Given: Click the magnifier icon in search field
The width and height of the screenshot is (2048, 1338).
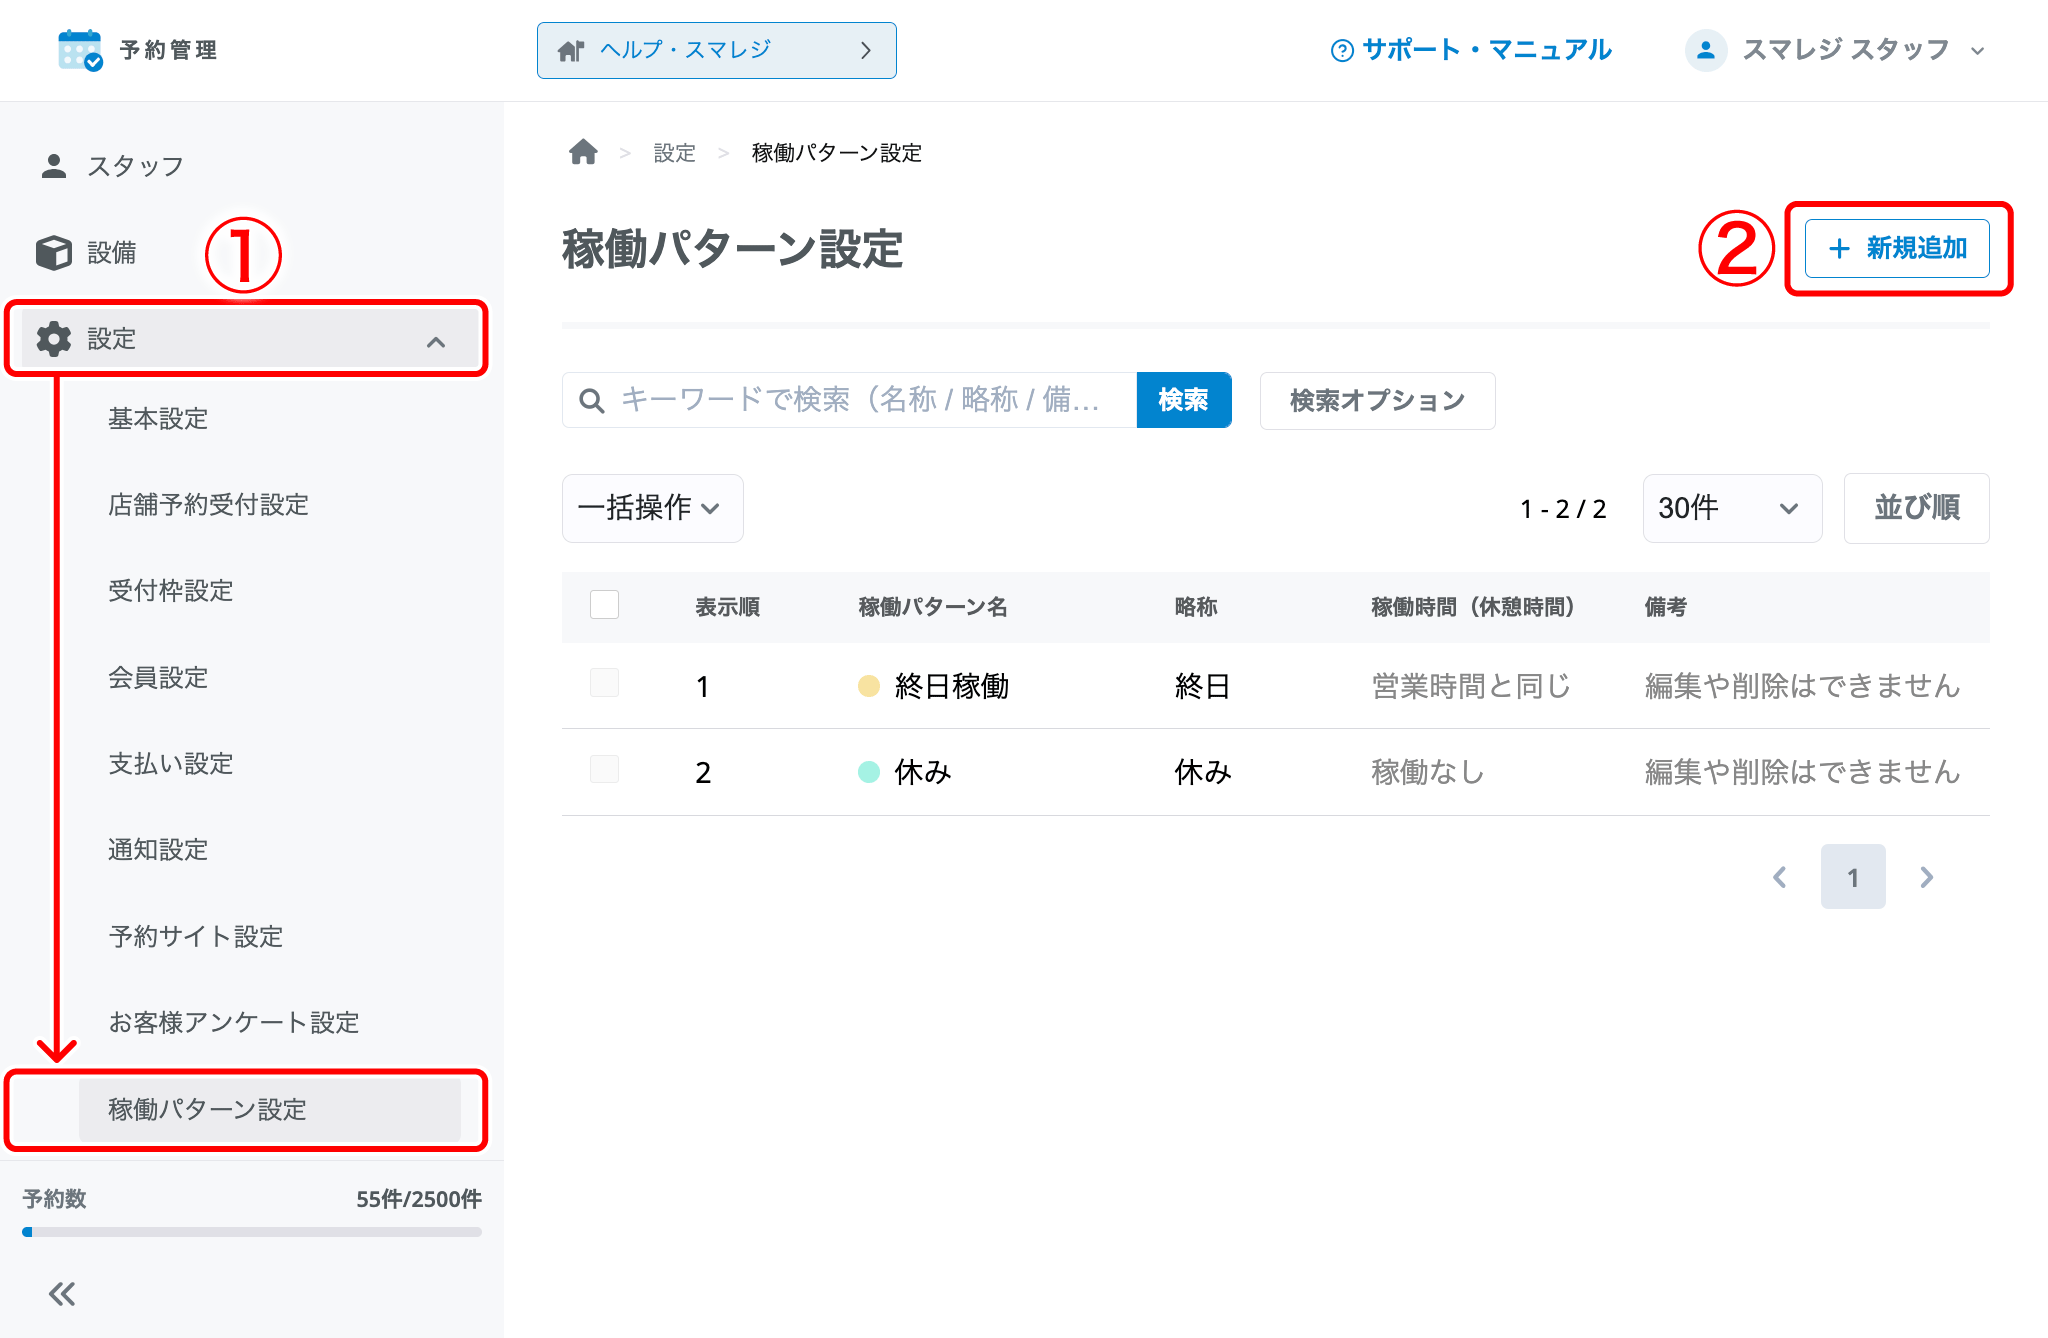Looking at the screenshot, I should [x=592, y=401].
